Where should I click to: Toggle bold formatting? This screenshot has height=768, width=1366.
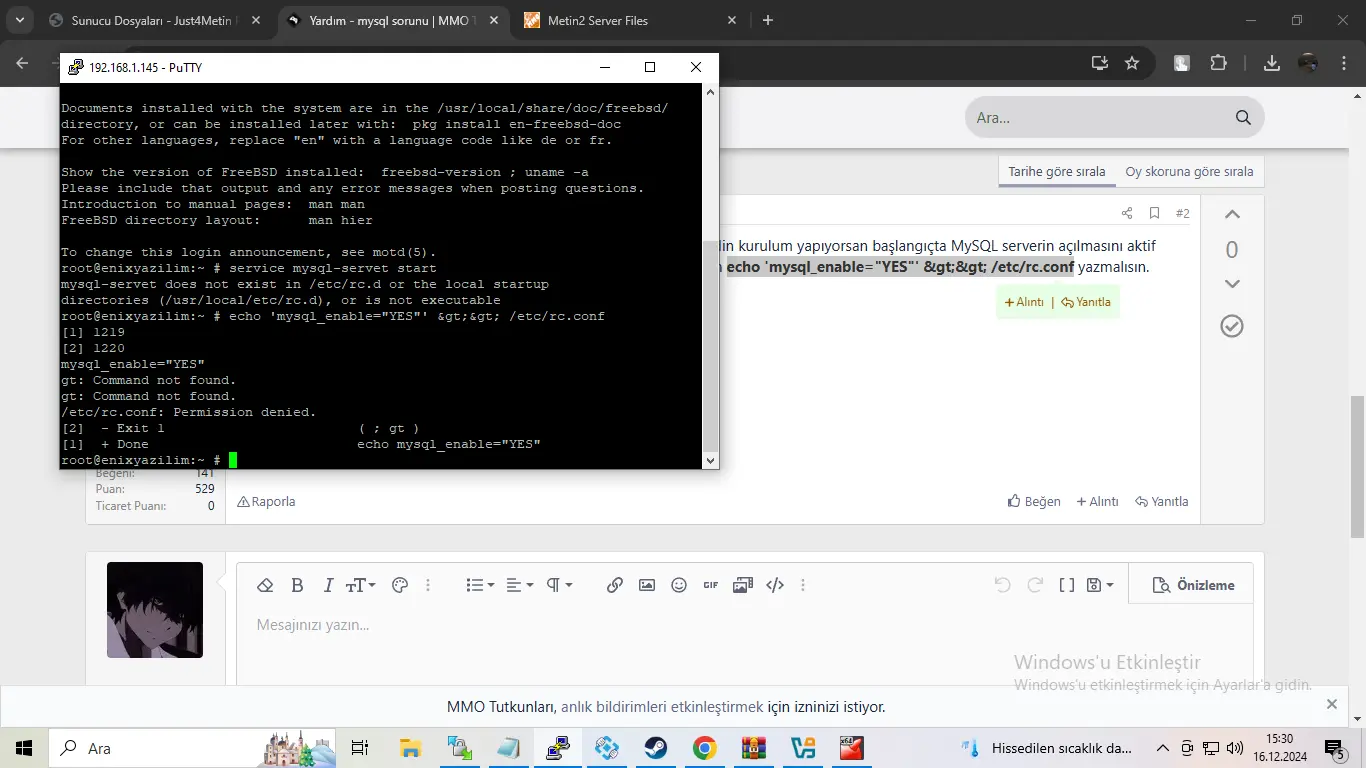tap(297, 584)
